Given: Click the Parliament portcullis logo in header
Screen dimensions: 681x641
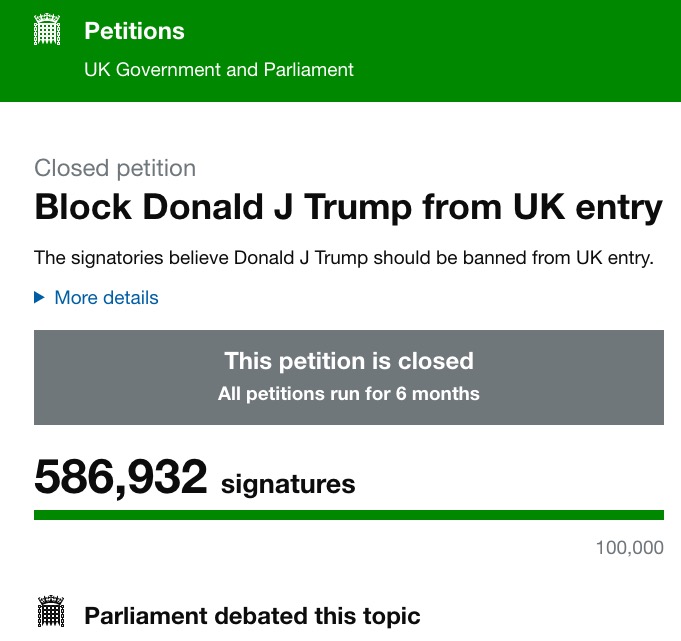Looking at the screenshot, I should click(47, 30).
